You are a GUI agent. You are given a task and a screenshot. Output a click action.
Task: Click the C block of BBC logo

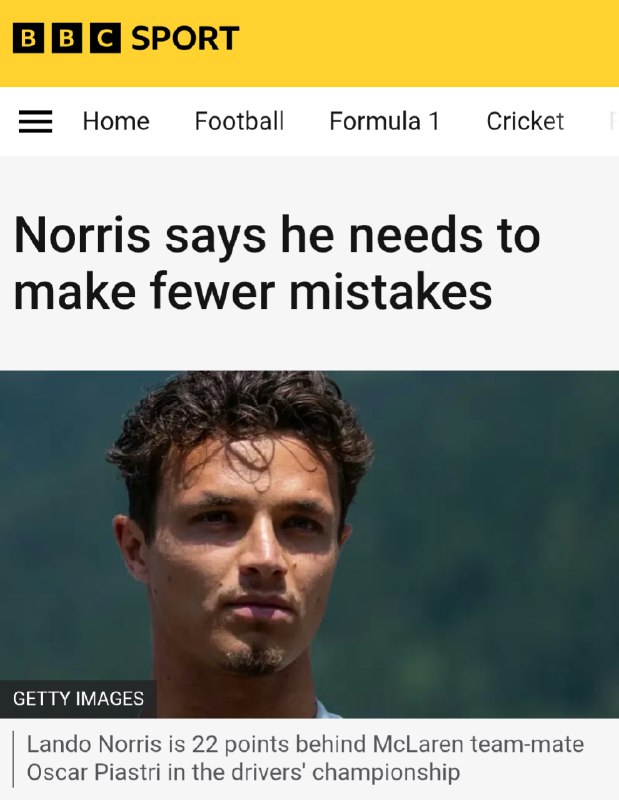click(106, 38)
